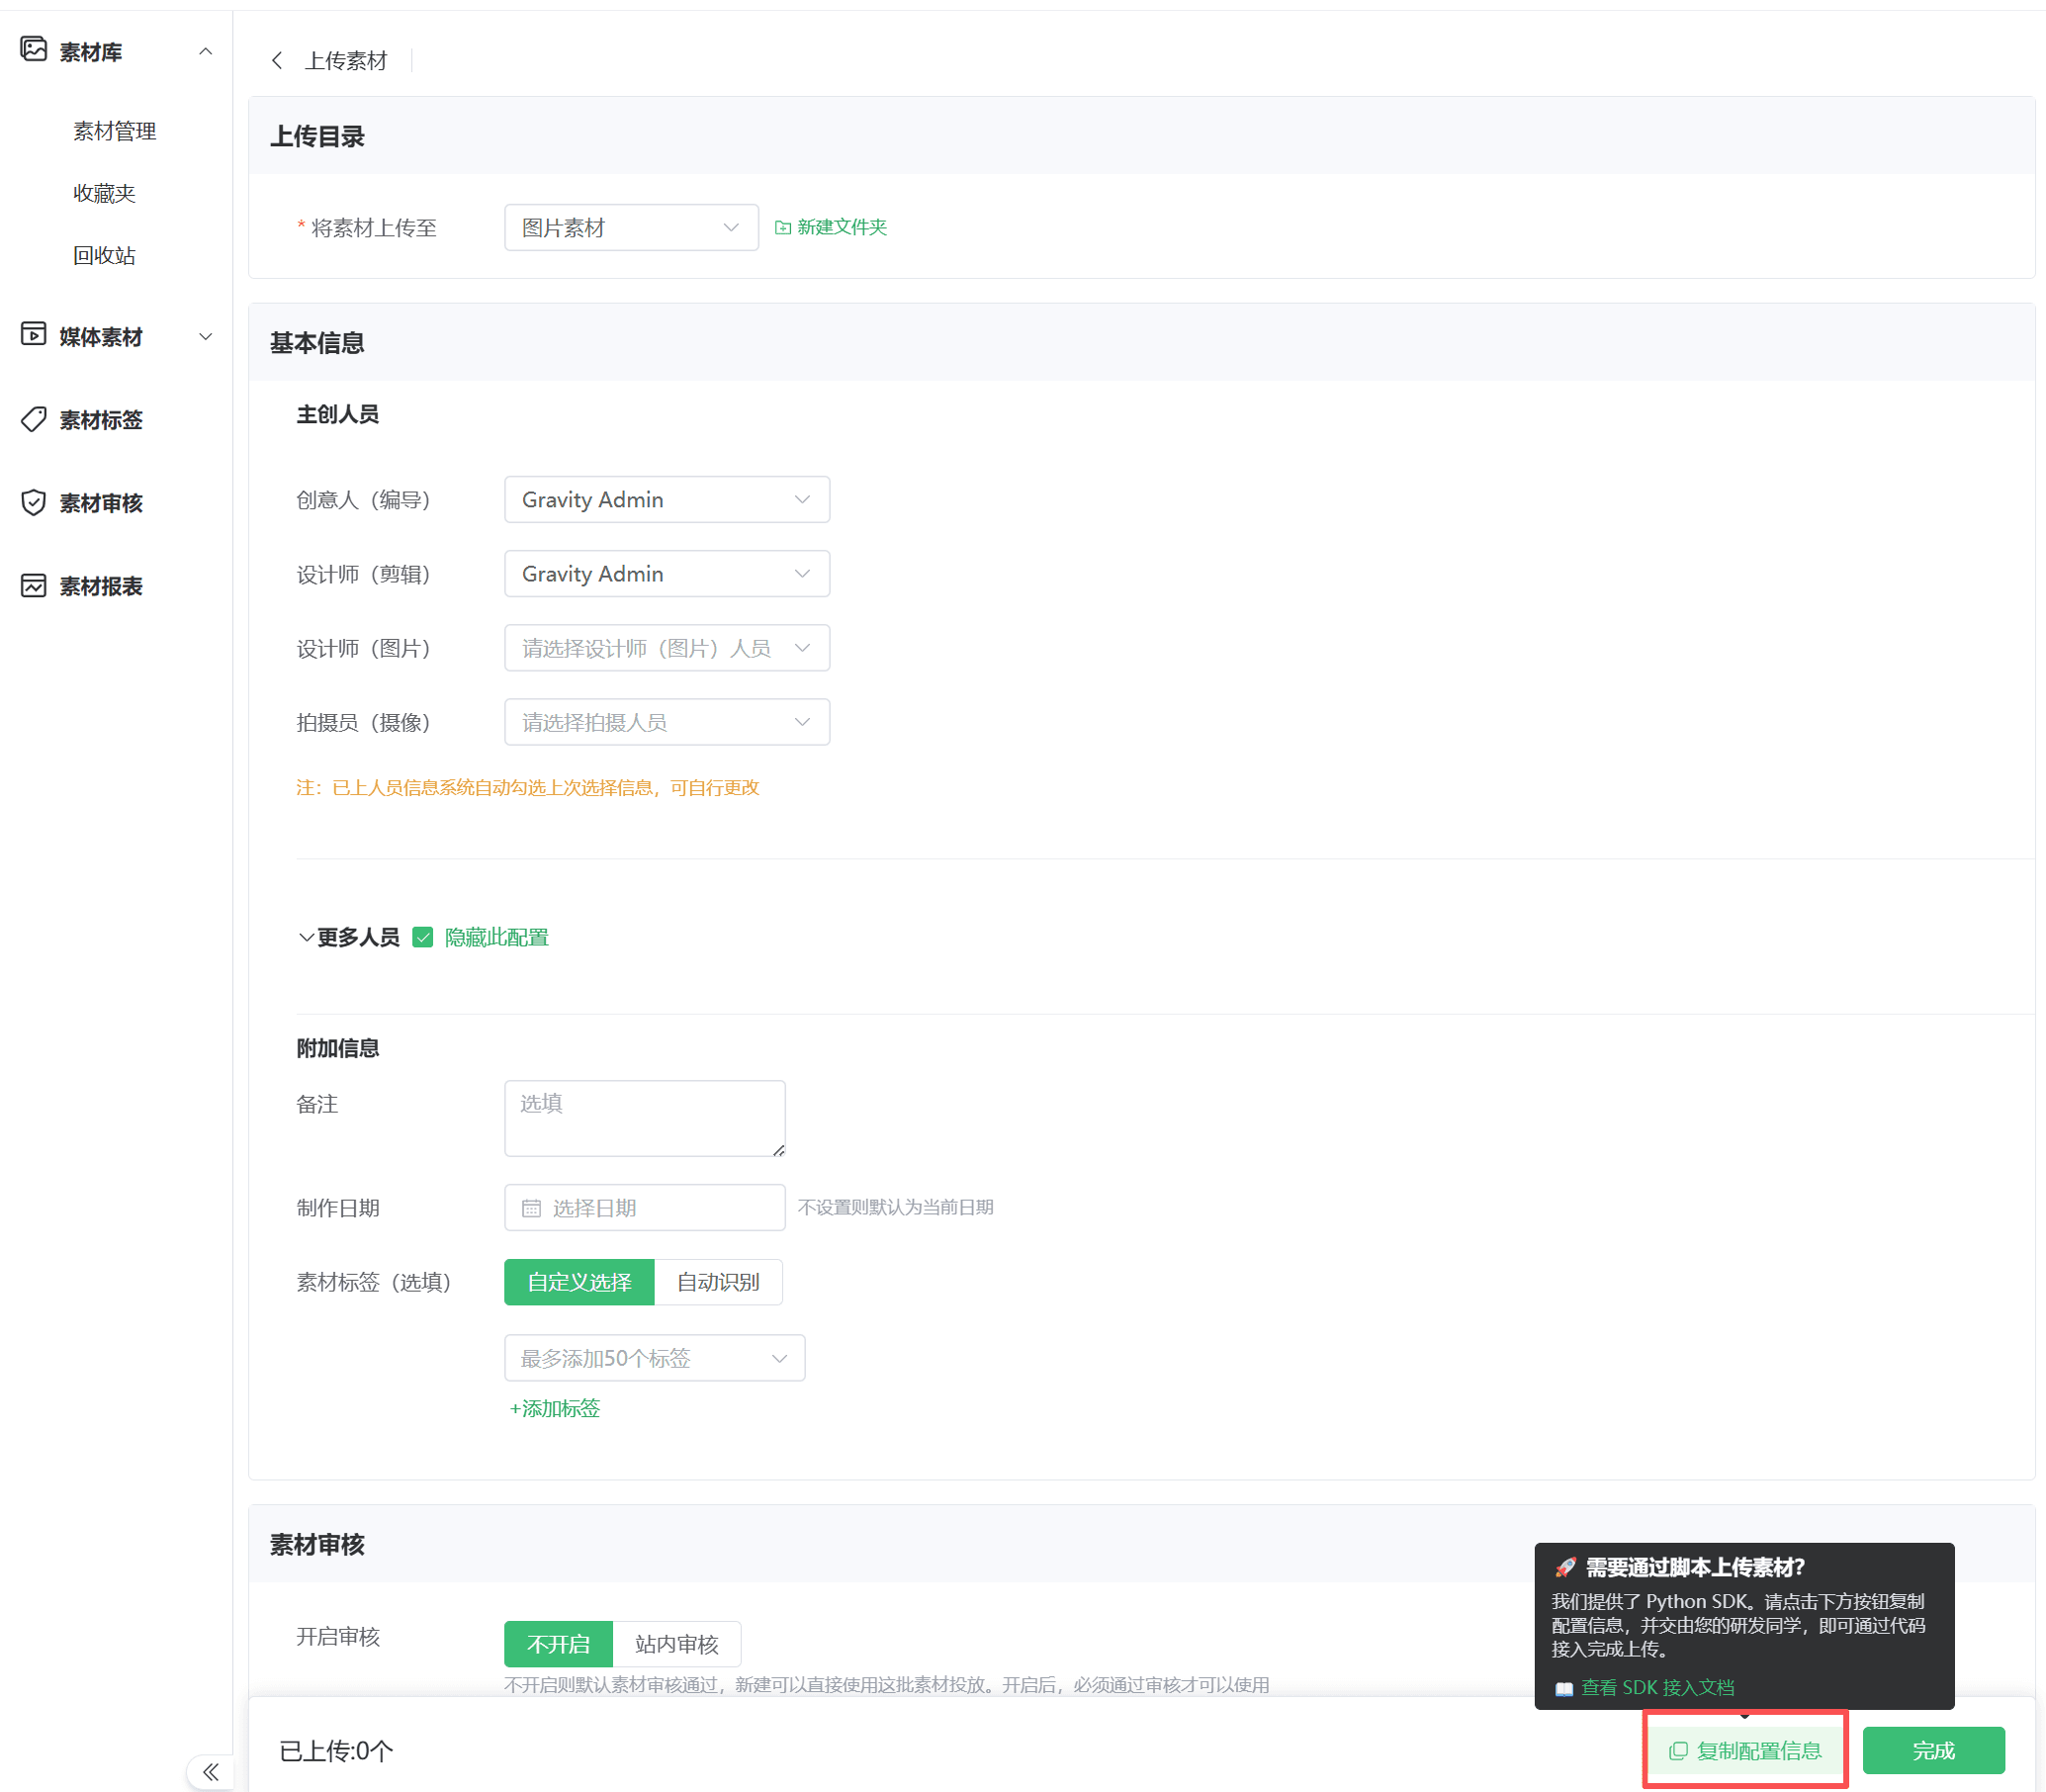Viewport: 2046px width, 1792px height.
Task: Click into the 备注 text area
Action: (645, 1118)
